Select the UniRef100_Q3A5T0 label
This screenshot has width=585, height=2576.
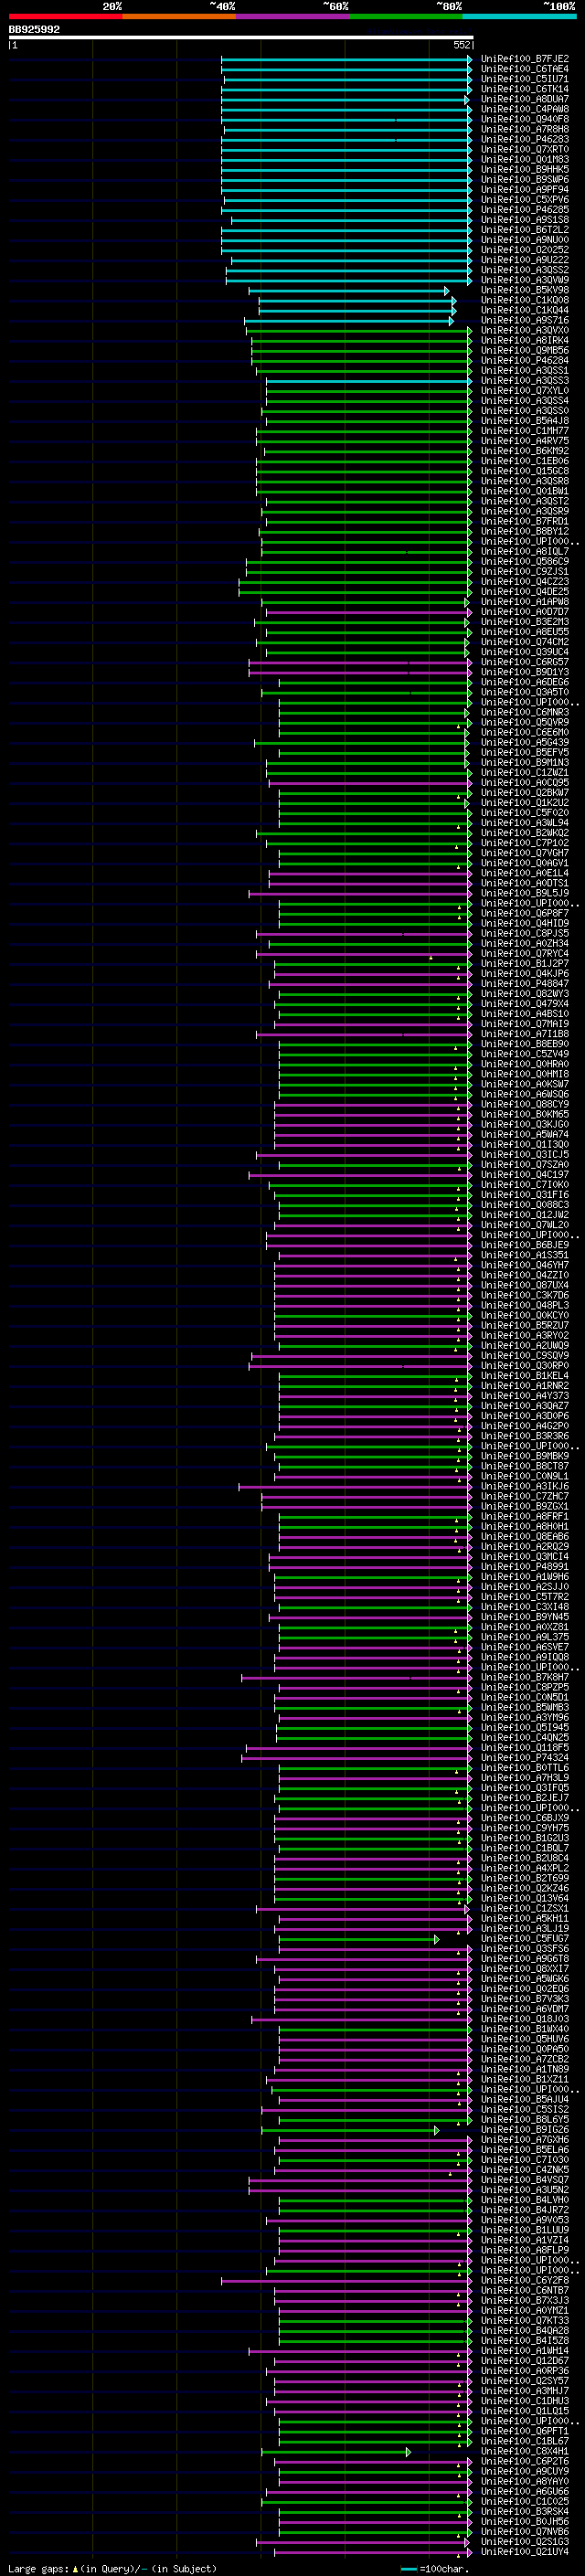pos(525,692)
